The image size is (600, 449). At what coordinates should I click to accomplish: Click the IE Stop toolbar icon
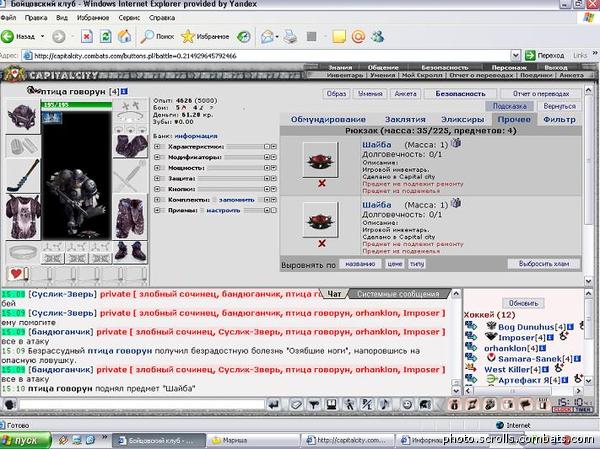(x=87, y=37)
